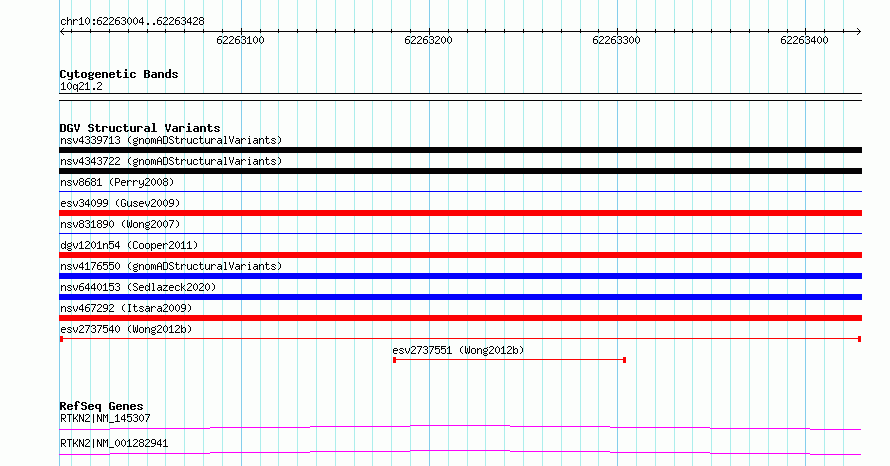Click the right arrowhead of the ruler
The height and width of the screenshot is (466, 890).
858,31
